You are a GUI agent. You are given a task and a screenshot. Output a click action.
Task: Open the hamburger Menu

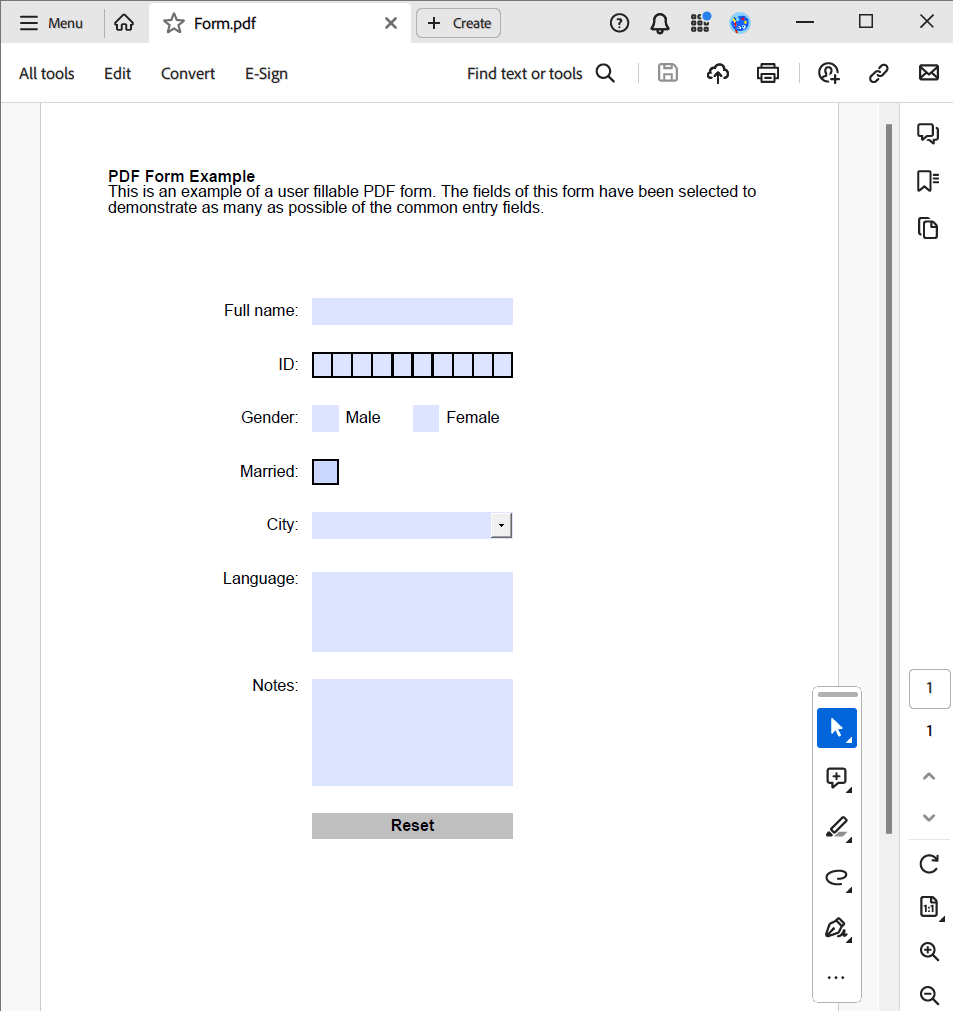coord(51,23)
